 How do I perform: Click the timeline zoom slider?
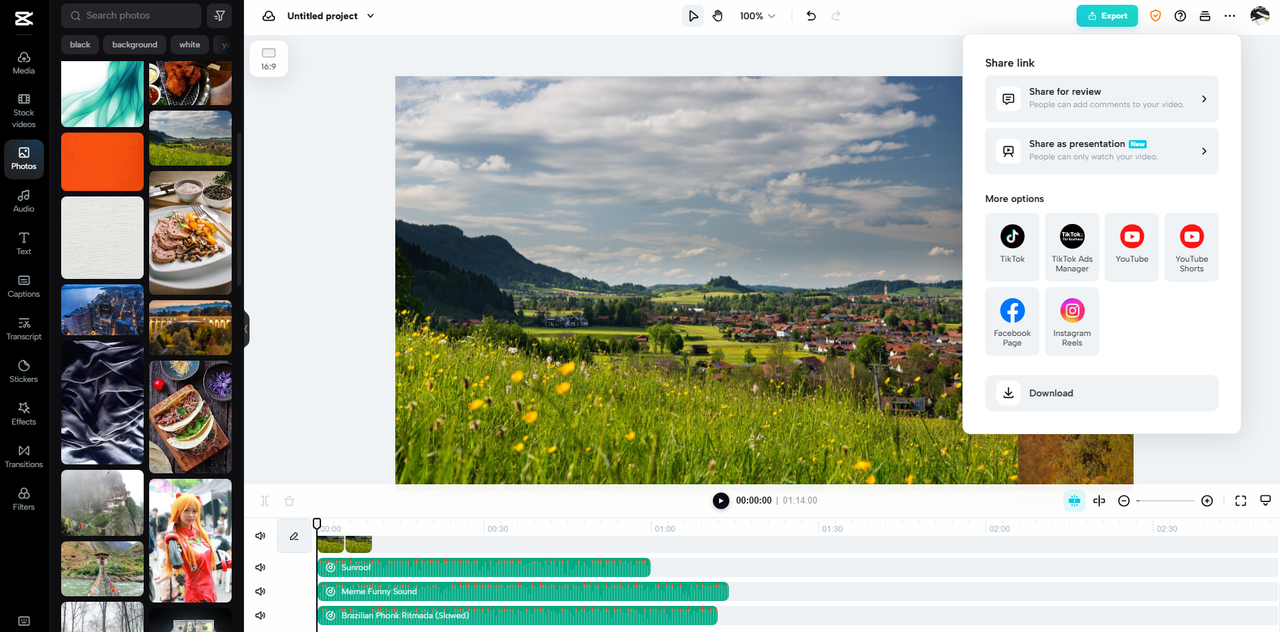(1165, 501)
